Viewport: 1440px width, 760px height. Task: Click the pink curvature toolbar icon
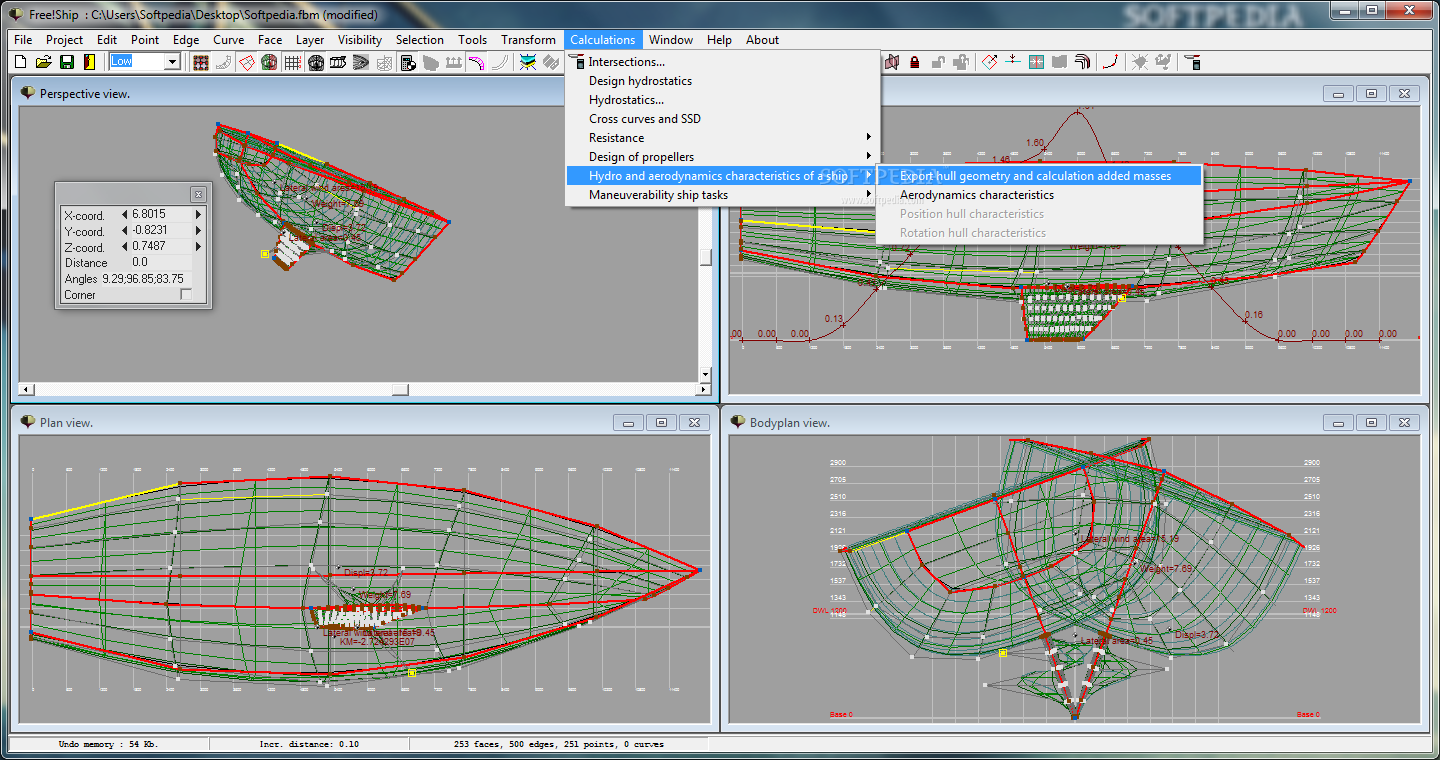tap(476, 62)
